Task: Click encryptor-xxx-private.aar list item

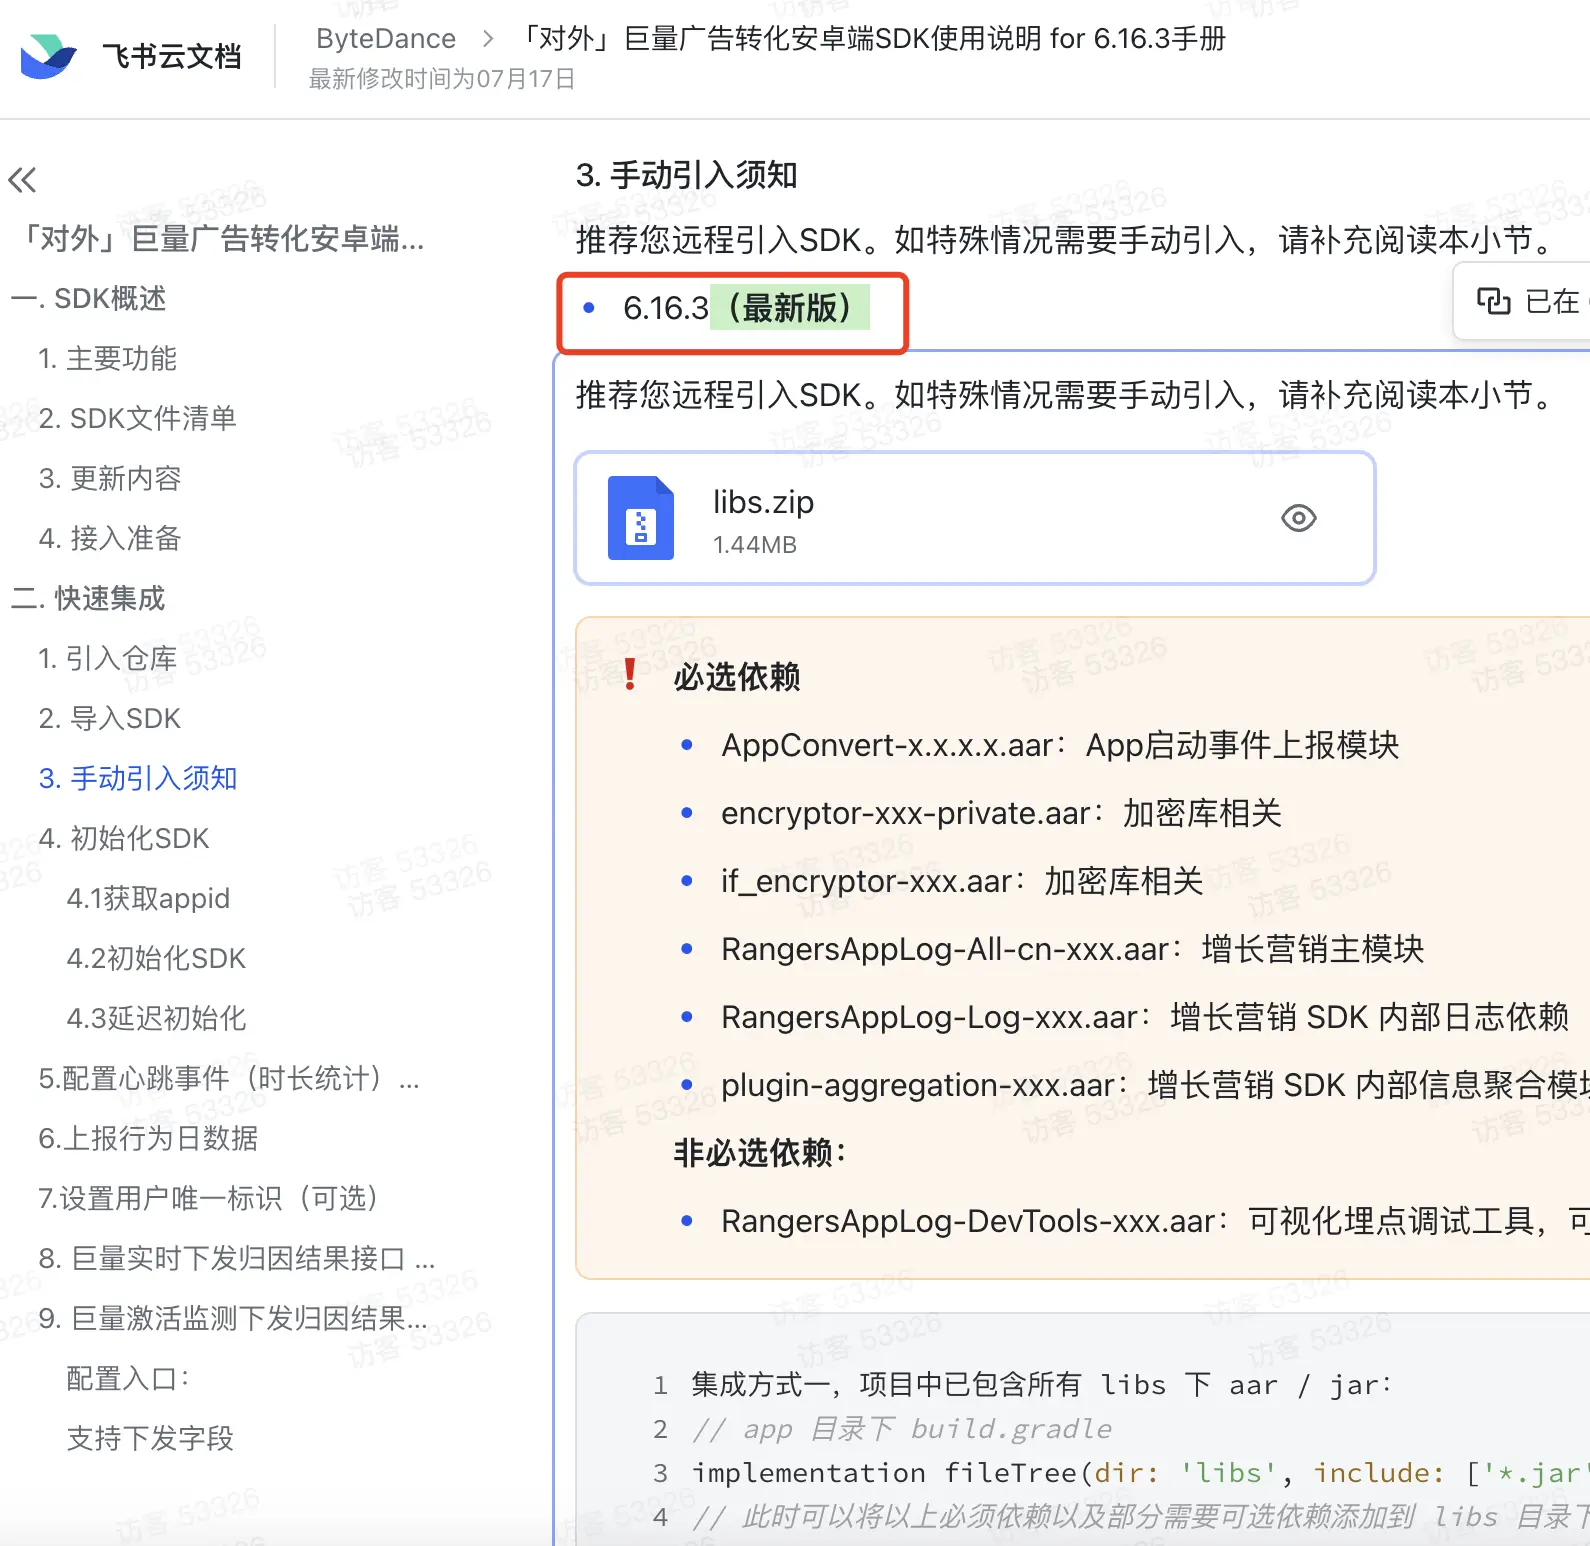Action: click(1001, 813)
